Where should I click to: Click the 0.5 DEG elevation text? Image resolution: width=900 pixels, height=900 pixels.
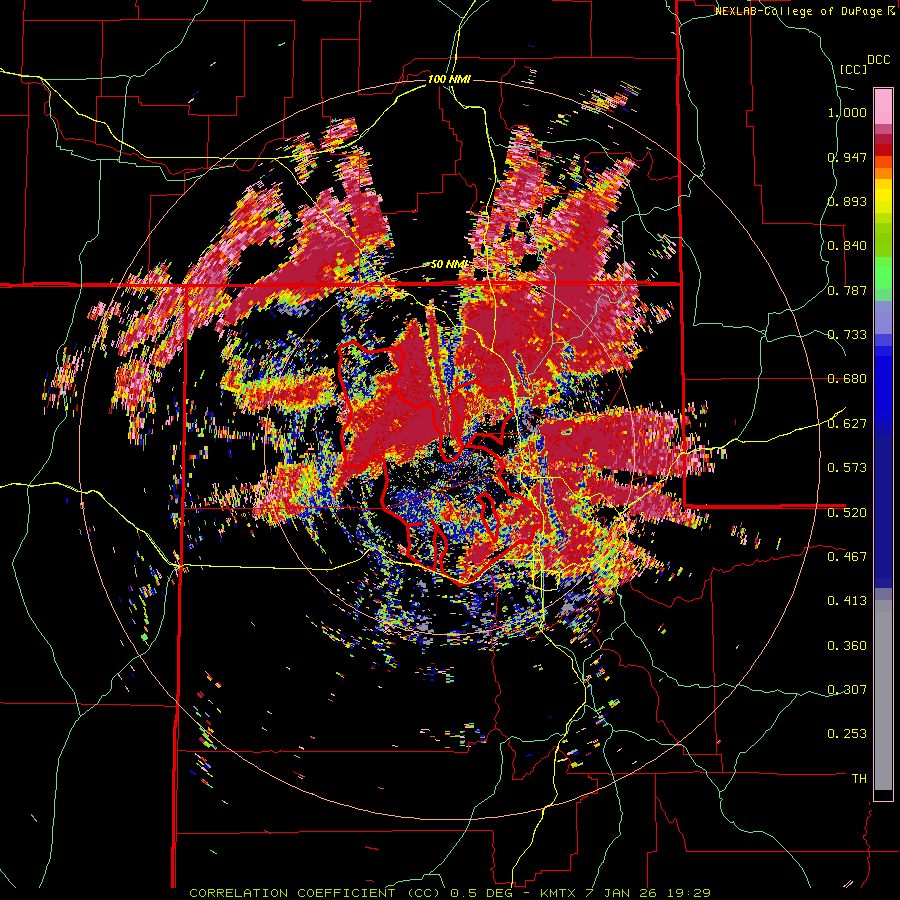coord(481,893)
